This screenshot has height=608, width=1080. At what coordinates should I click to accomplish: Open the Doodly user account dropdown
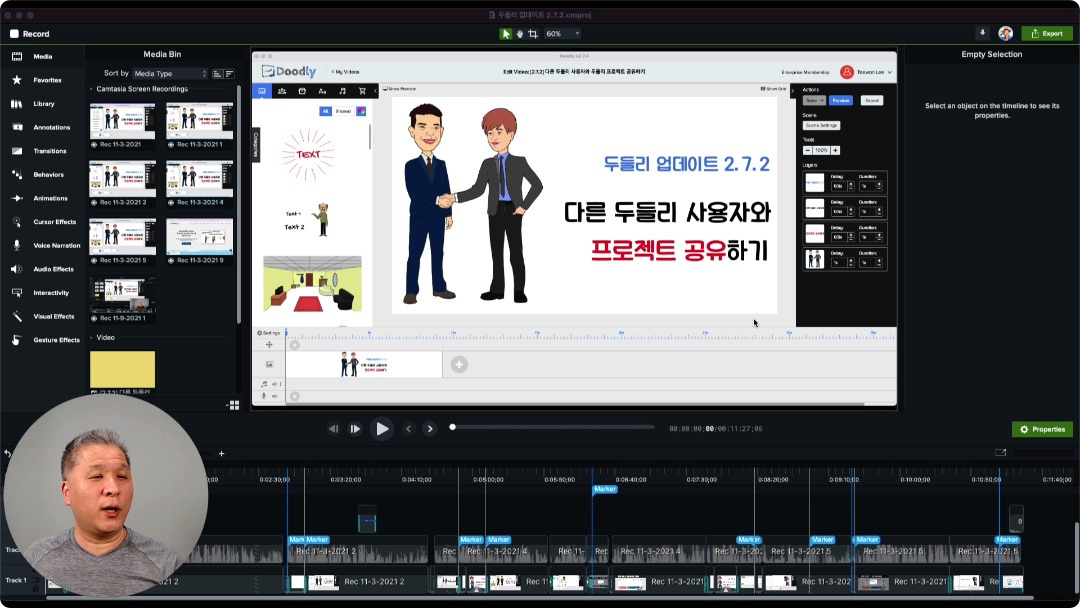tap(866, 72)
